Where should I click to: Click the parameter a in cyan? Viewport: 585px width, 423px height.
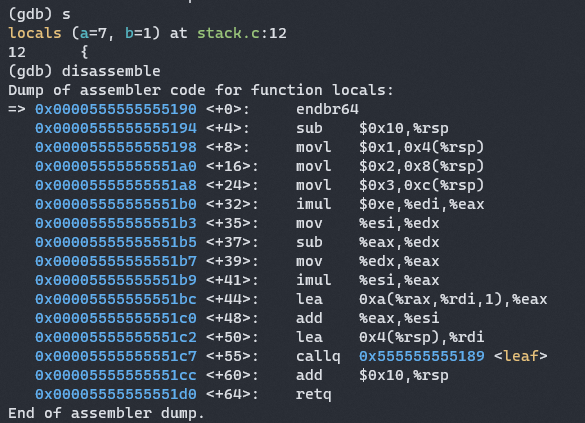(x=84, y=33)
